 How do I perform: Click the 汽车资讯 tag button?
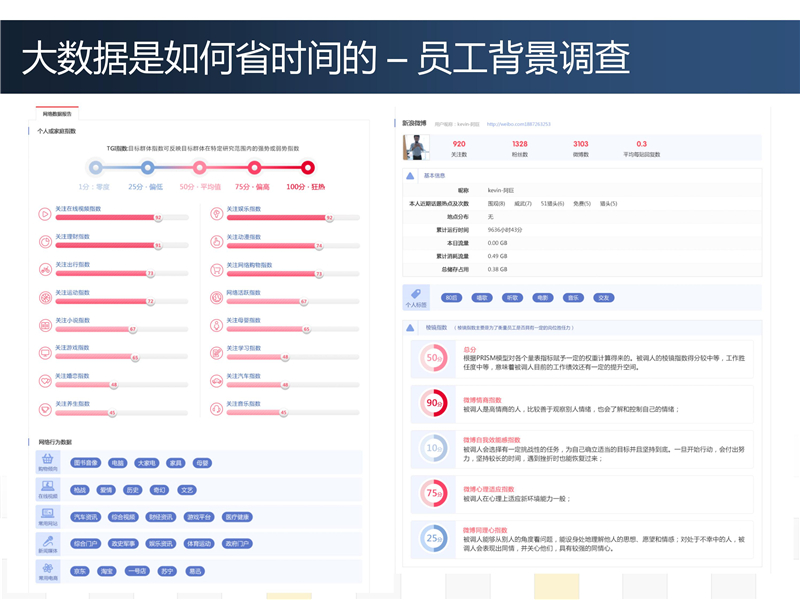tap(86, 517)
